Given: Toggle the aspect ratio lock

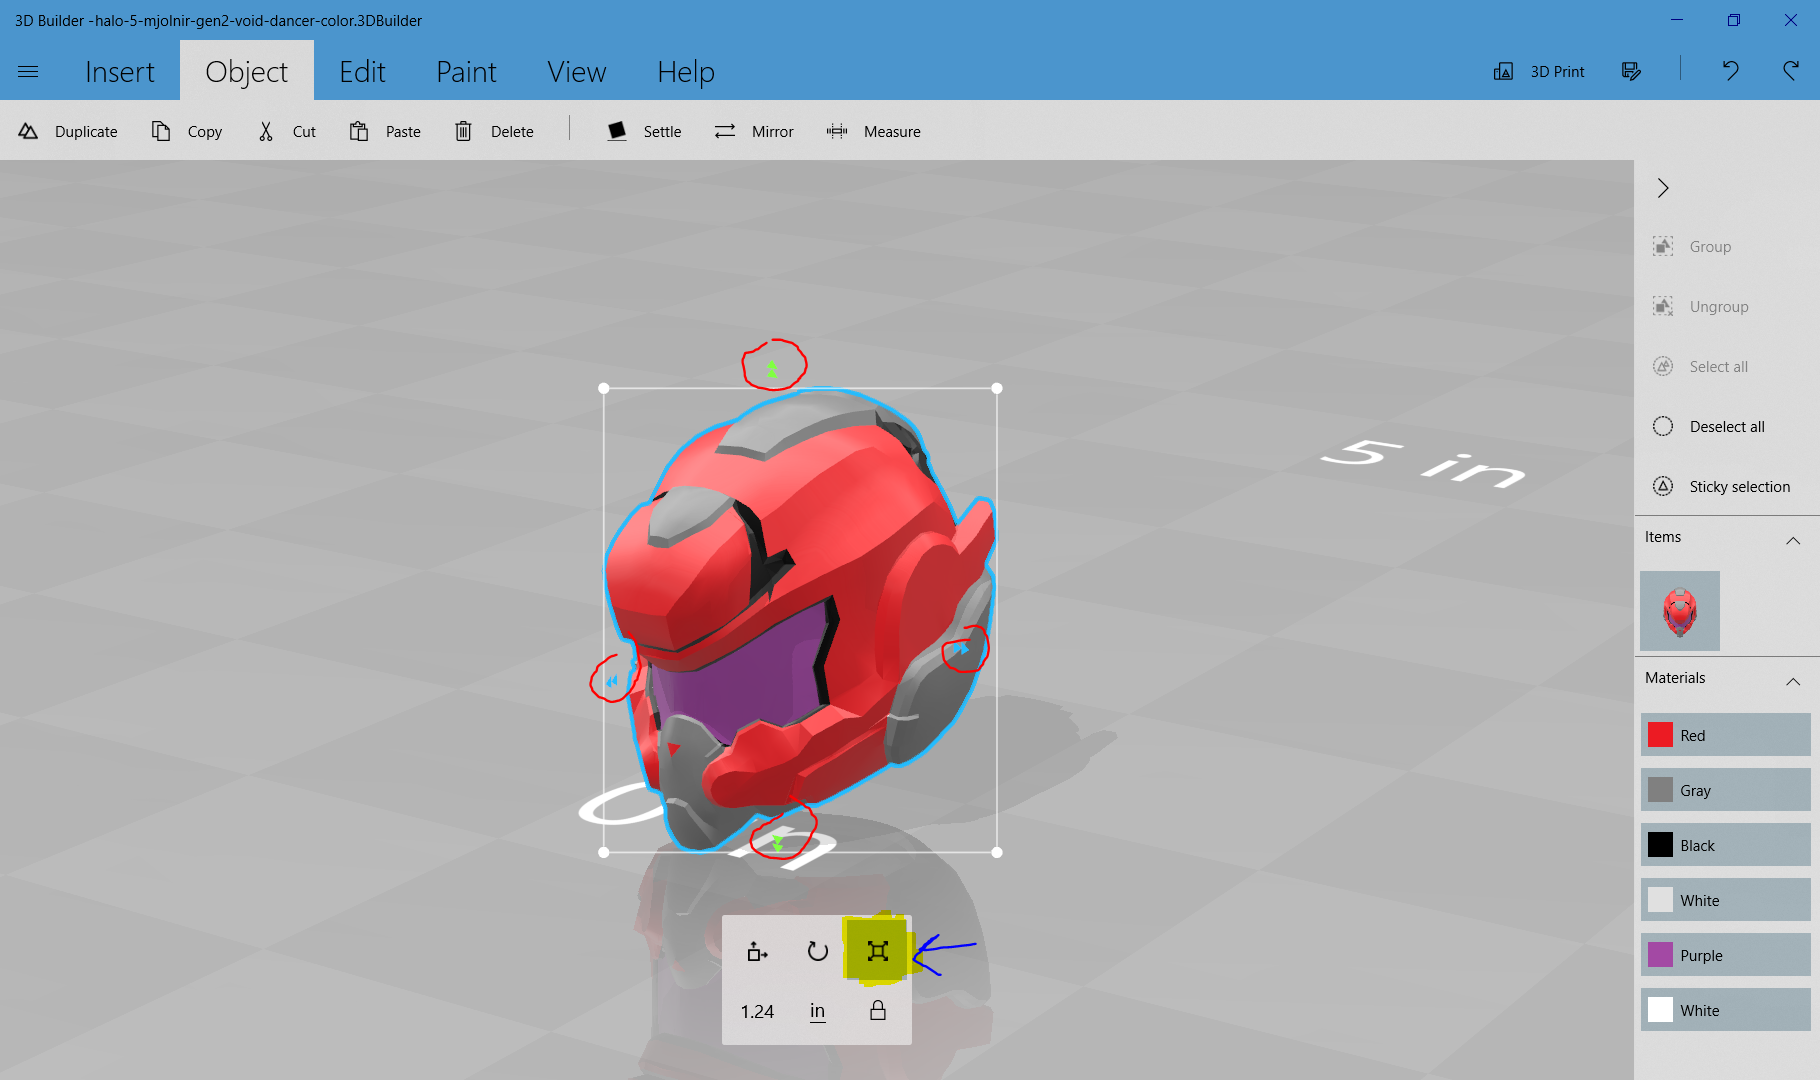Looking at the screenshot, I should tap(878, 1010).
